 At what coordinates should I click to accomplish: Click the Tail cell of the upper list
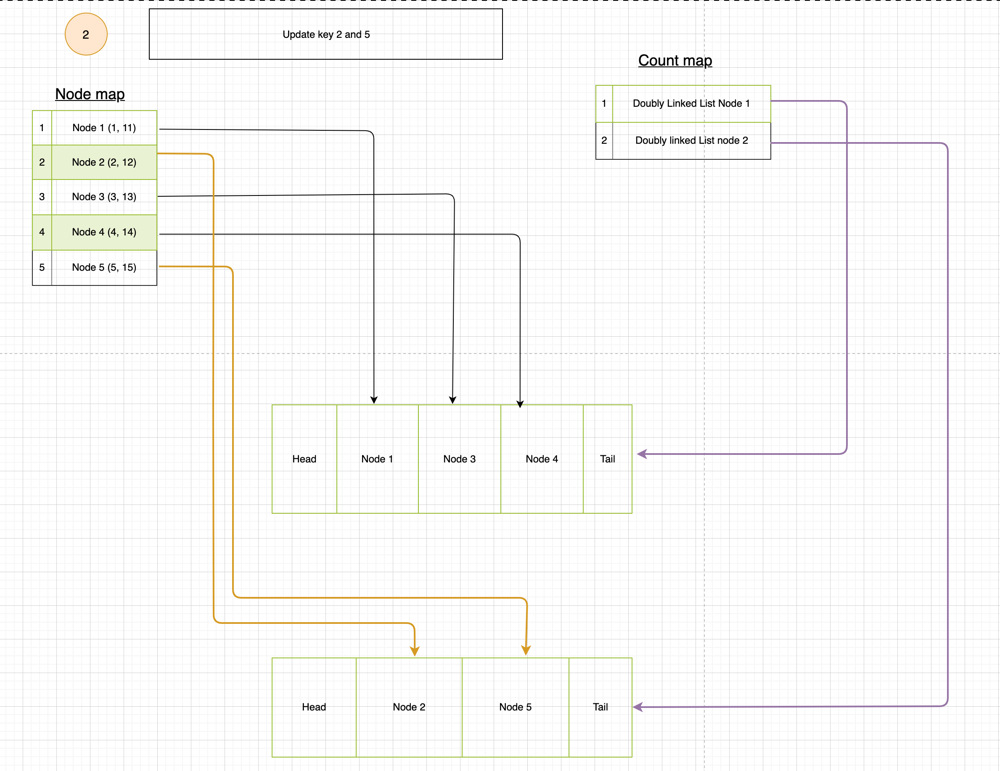point(607,459)
